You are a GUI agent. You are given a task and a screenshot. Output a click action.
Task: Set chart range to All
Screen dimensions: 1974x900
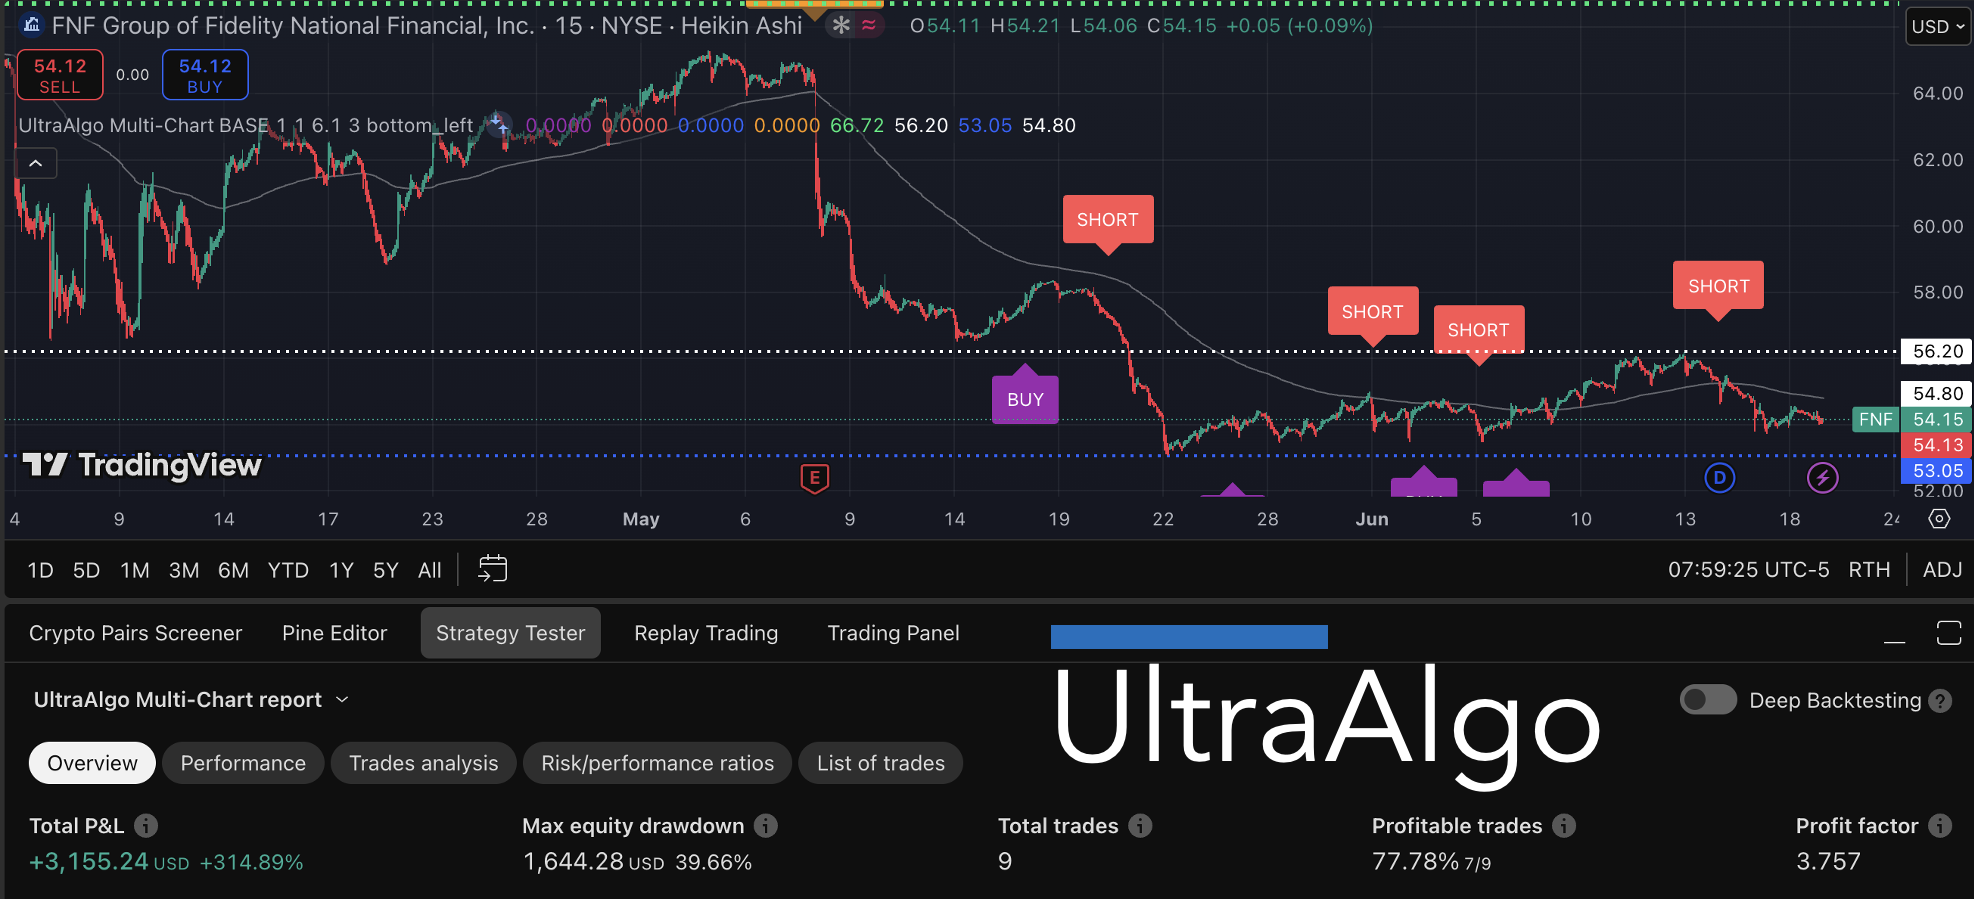click(430, 570)
